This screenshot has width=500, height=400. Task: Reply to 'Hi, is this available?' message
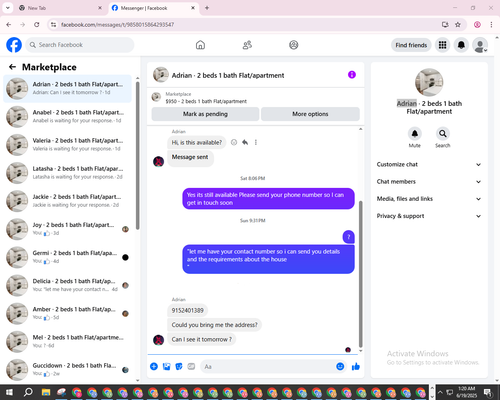click(245, 142)
